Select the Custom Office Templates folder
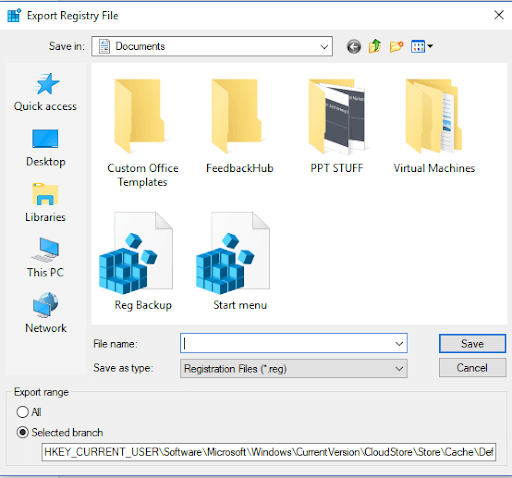This screenshot has width=512, height=478. (143, 133)
